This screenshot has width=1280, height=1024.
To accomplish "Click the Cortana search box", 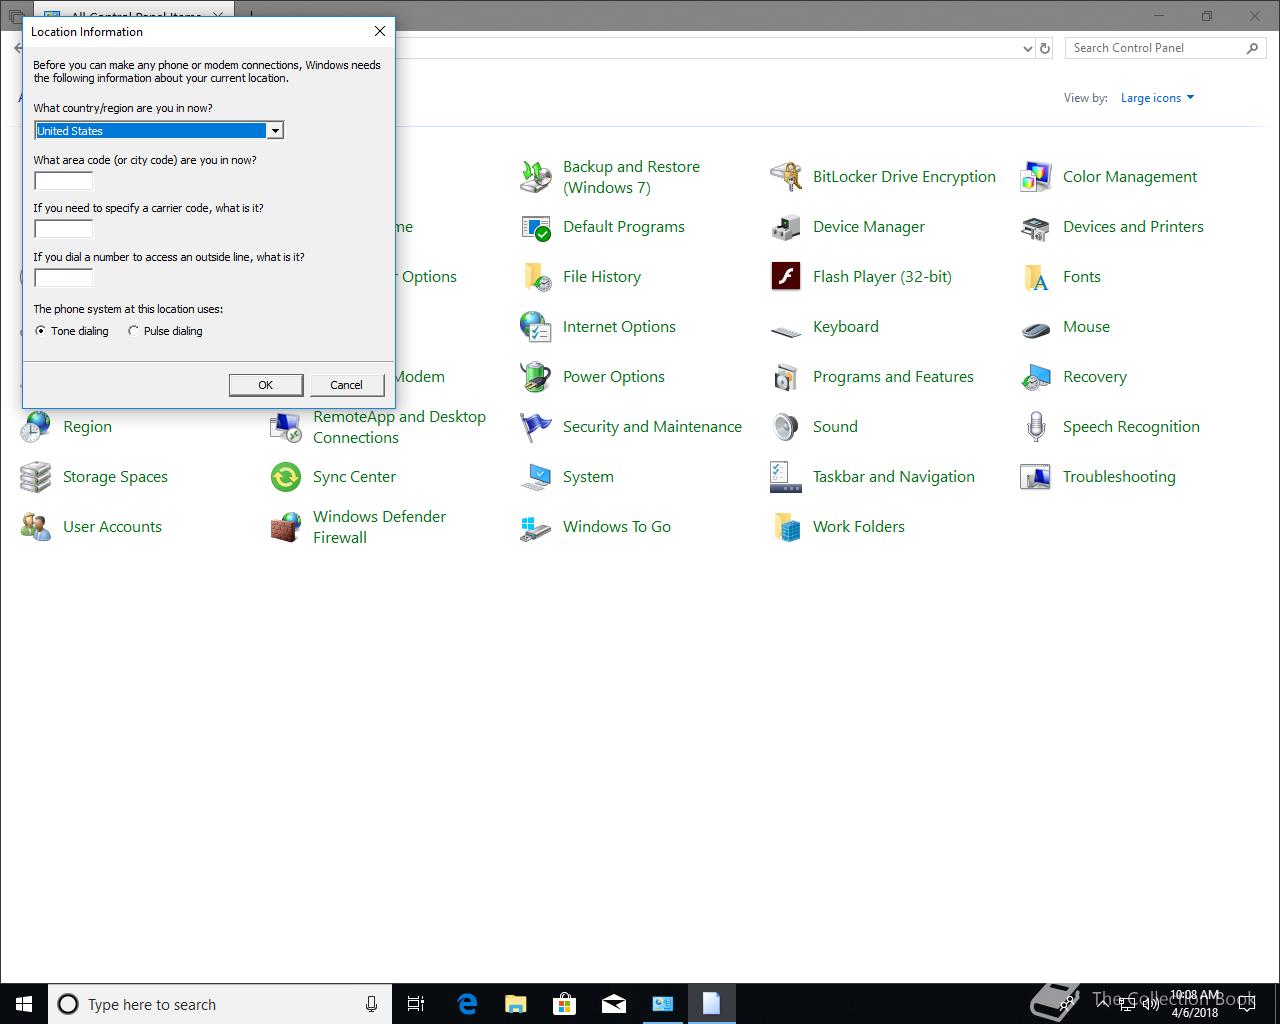I will tap(220, 1004).
